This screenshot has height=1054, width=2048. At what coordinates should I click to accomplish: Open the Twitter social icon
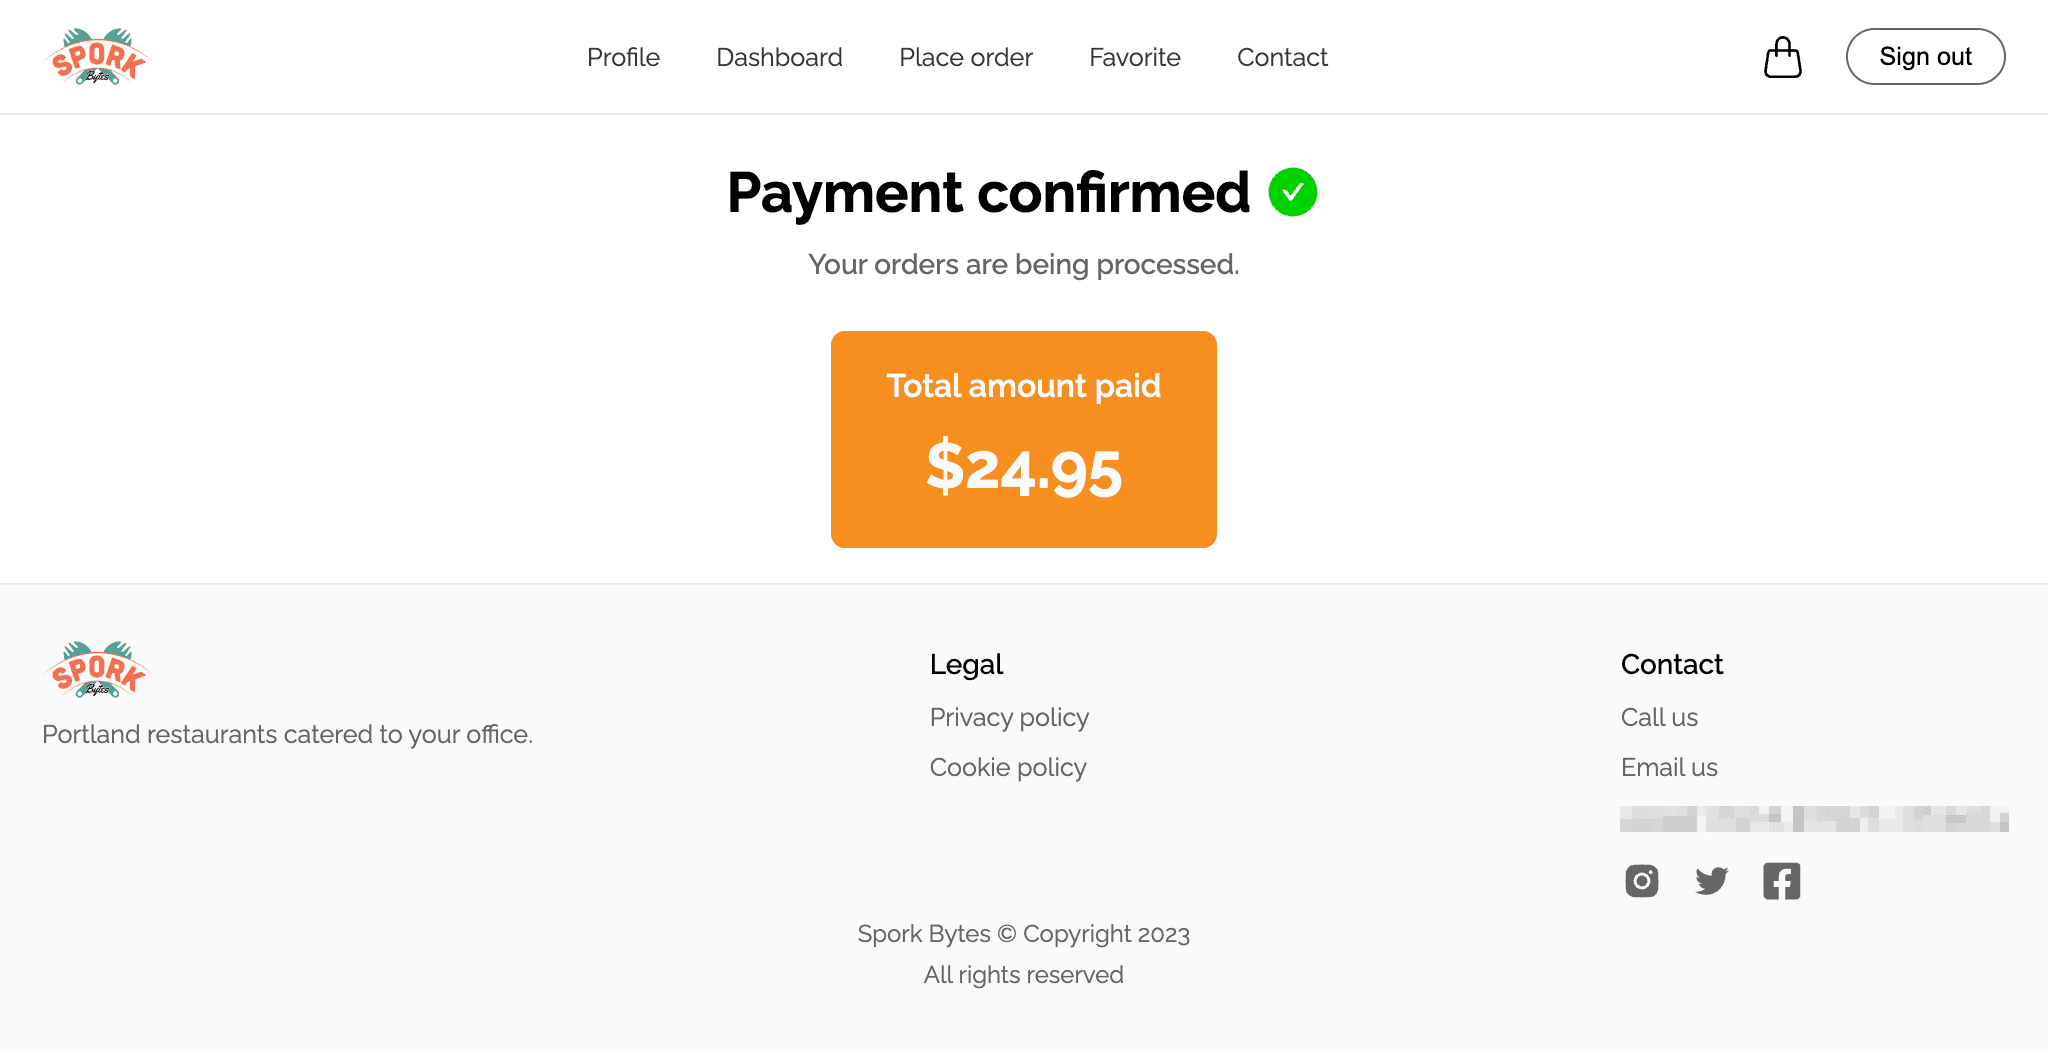pyautogui.click(x=1711, y=881)
